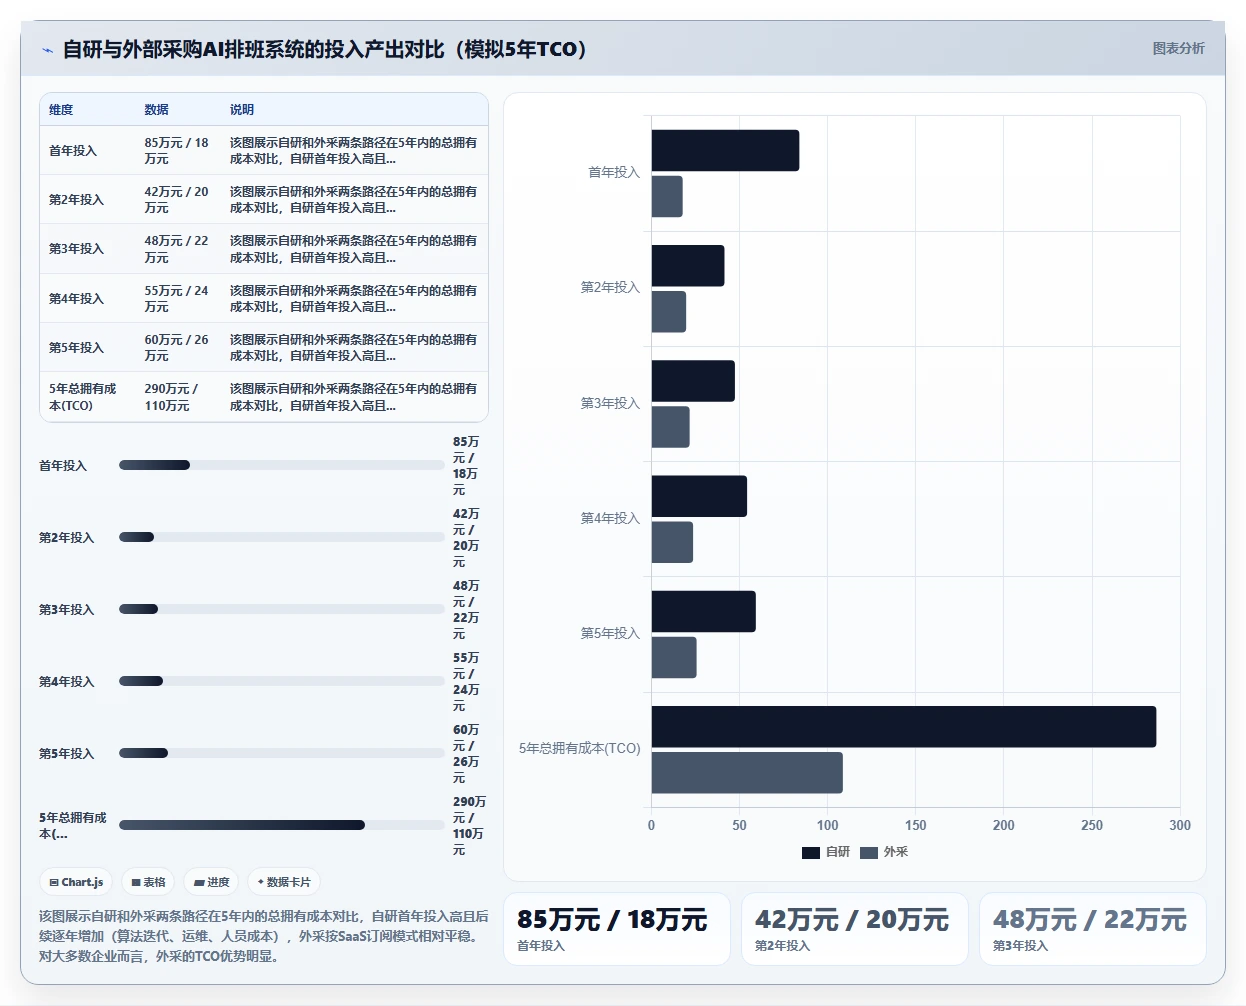Click 第4年投入 in the table's first column
Image resolution: width=1246 pixels, height=1006 pixels.
tap(76, 299)
